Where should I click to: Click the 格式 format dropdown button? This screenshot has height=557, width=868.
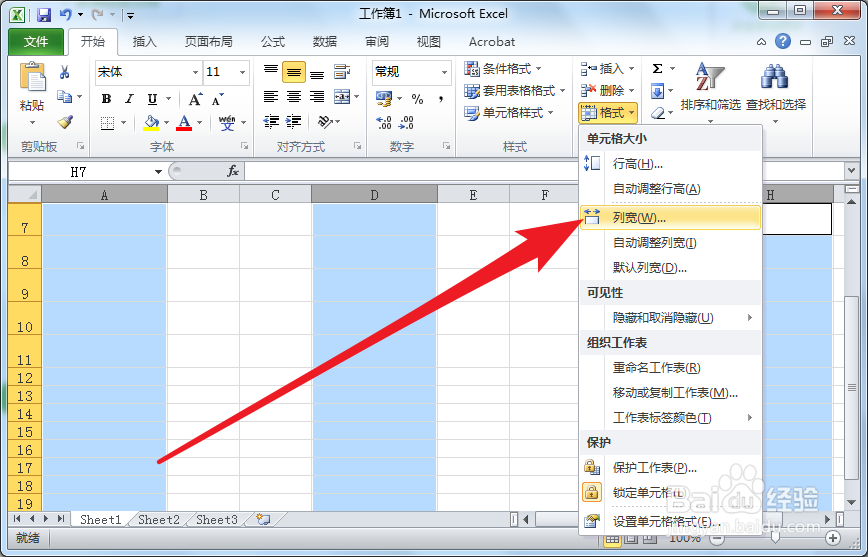pyautogui.click(x=608, y=113)
